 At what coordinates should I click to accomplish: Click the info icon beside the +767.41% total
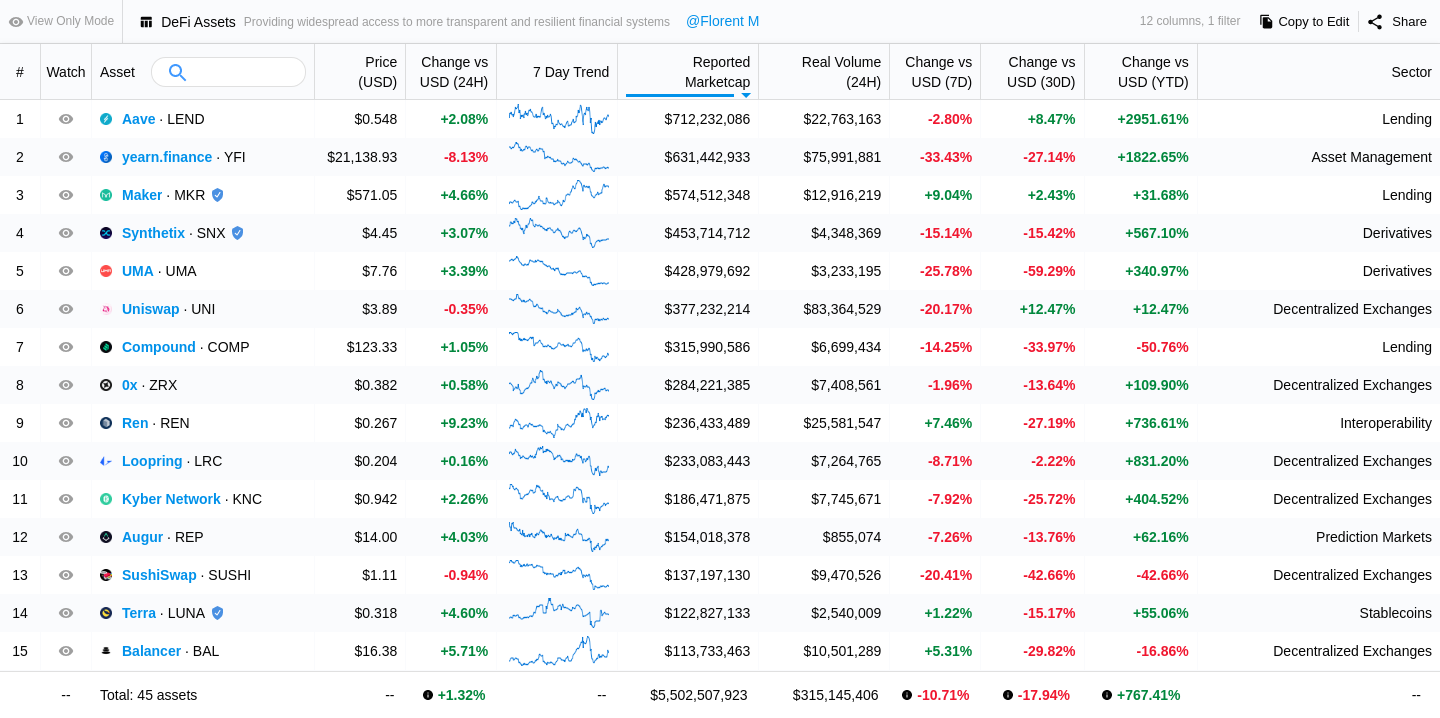[1107, 695]
